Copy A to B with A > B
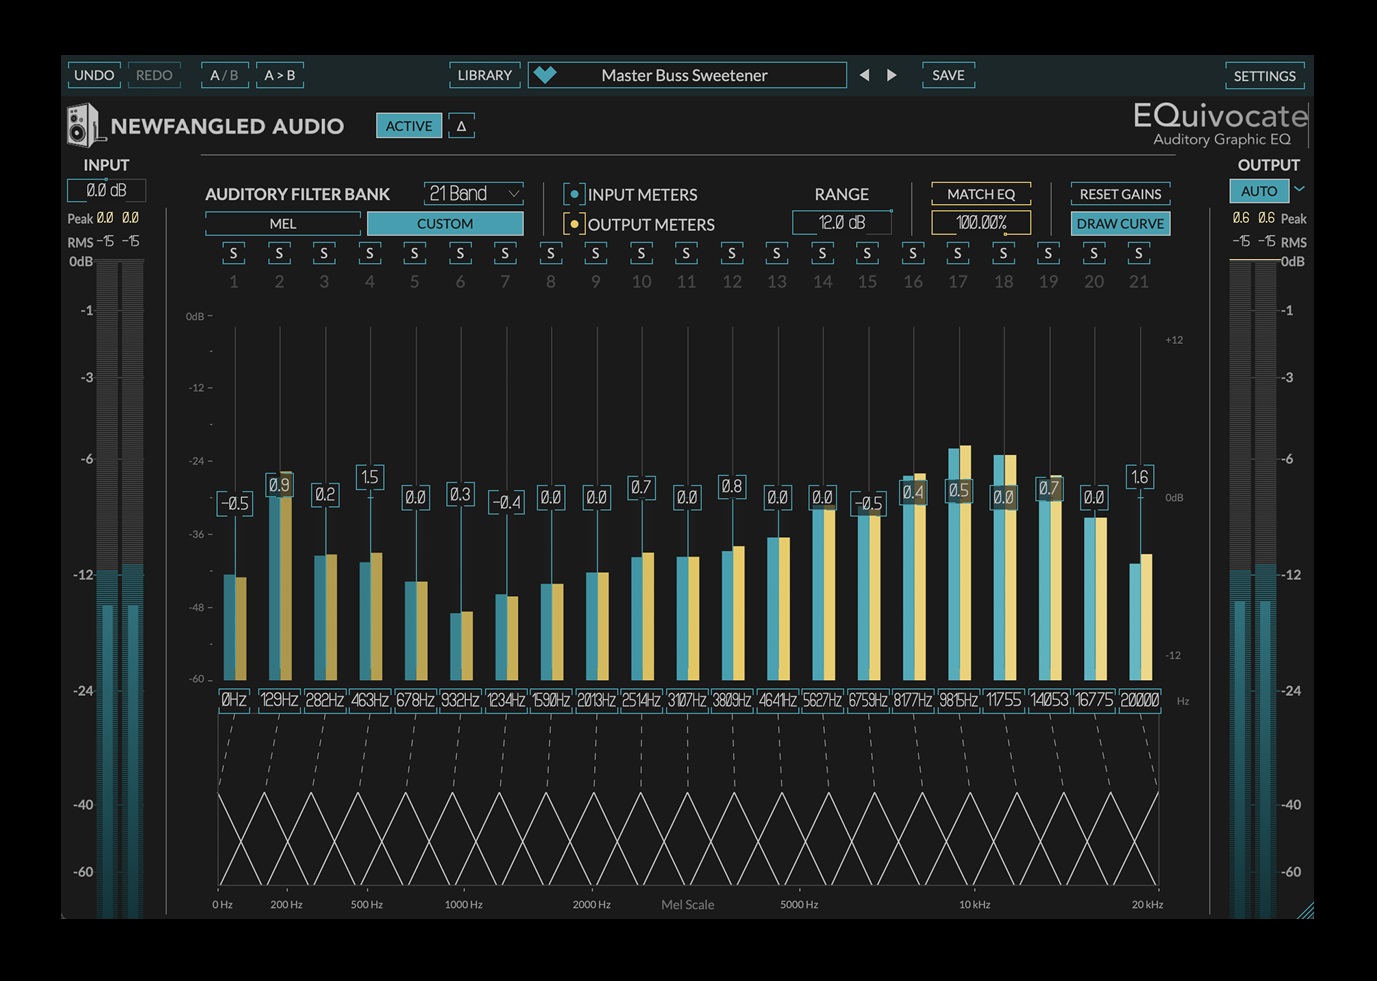 280,75
